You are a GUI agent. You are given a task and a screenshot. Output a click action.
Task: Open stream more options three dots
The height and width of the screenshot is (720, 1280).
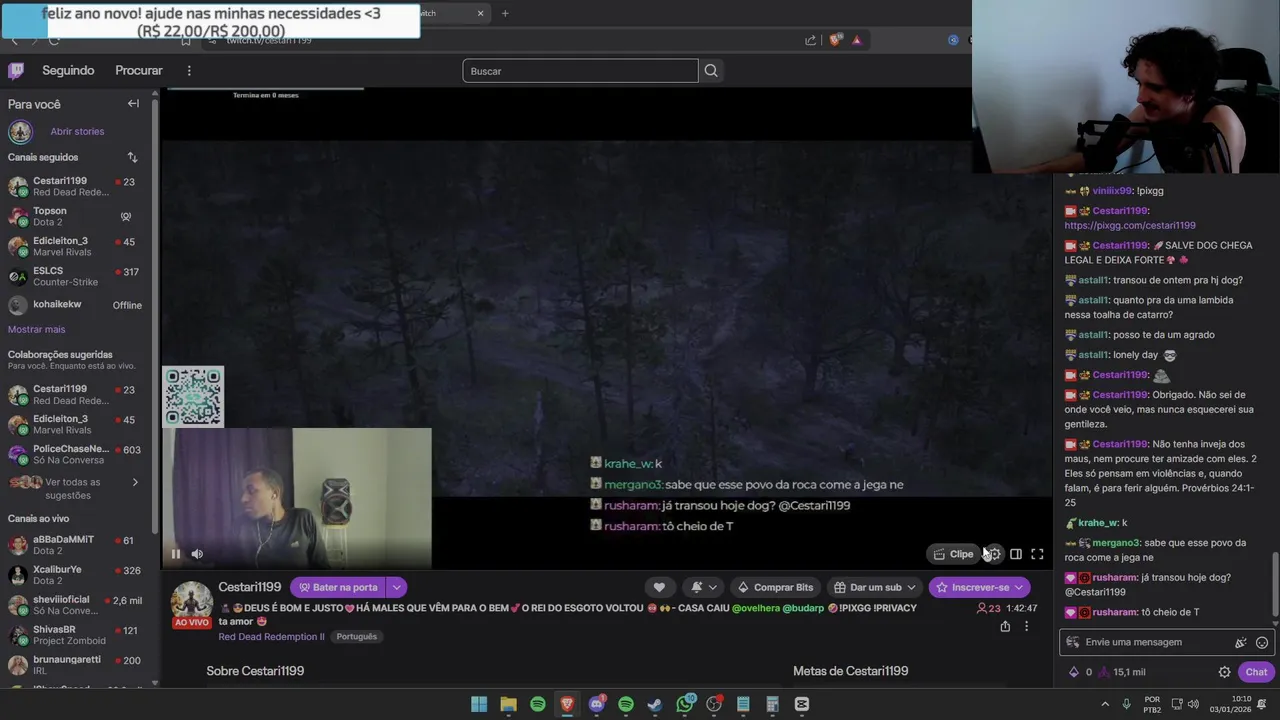click(1026, 626)
